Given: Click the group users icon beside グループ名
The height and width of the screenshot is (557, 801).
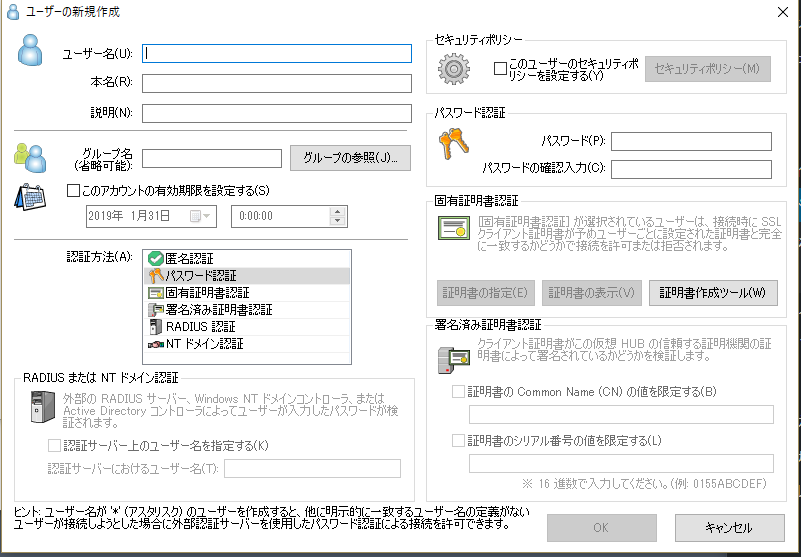Looking at the screenshot, I should click(30, 157).
